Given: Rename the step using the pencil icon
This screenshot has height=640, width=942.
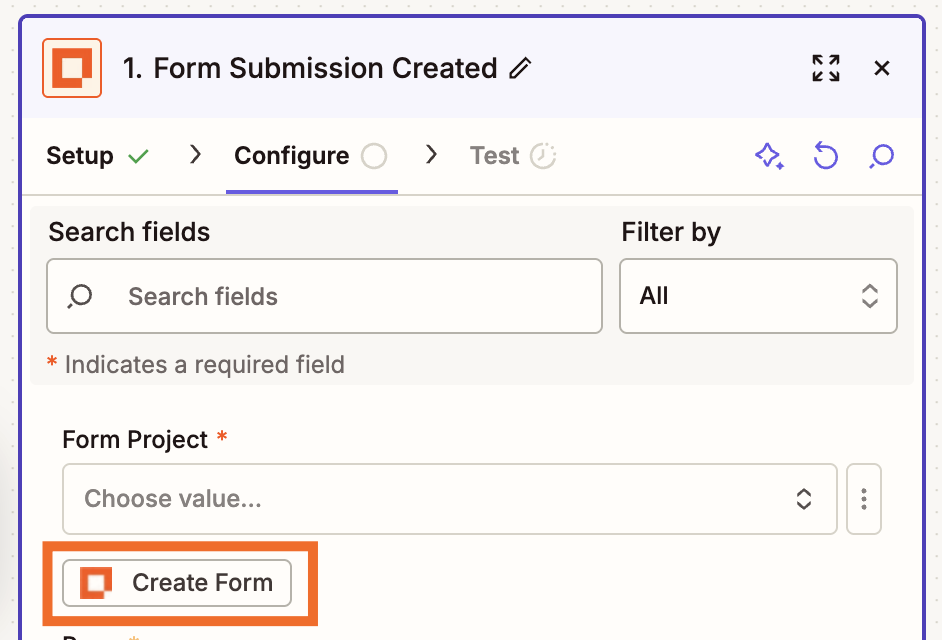Looking at the screenshot, I should [x=520, y=68].
